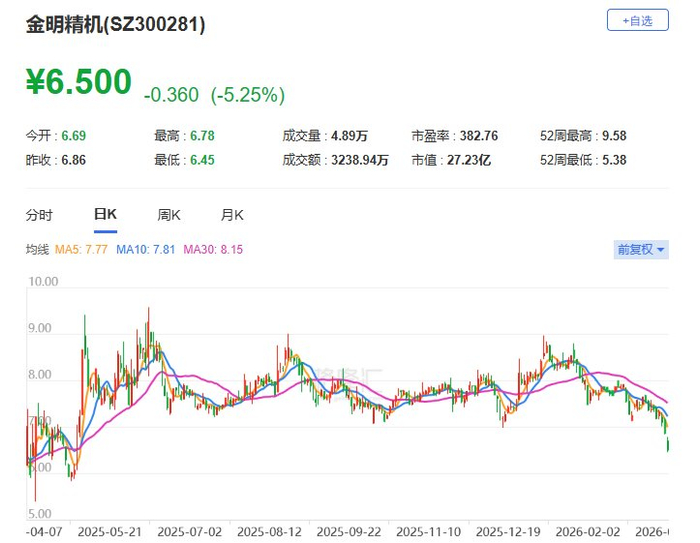Click y-axis label 5.00

pyautogui.click(x=40, y=514)
